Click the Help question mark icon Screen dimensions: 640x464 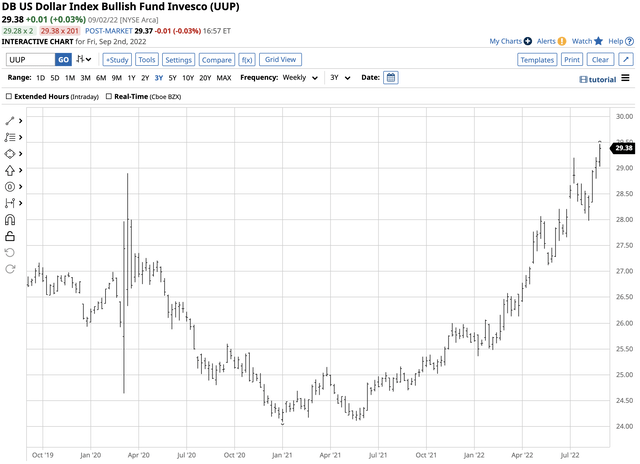pyautogui.click(x=629, y=41)
